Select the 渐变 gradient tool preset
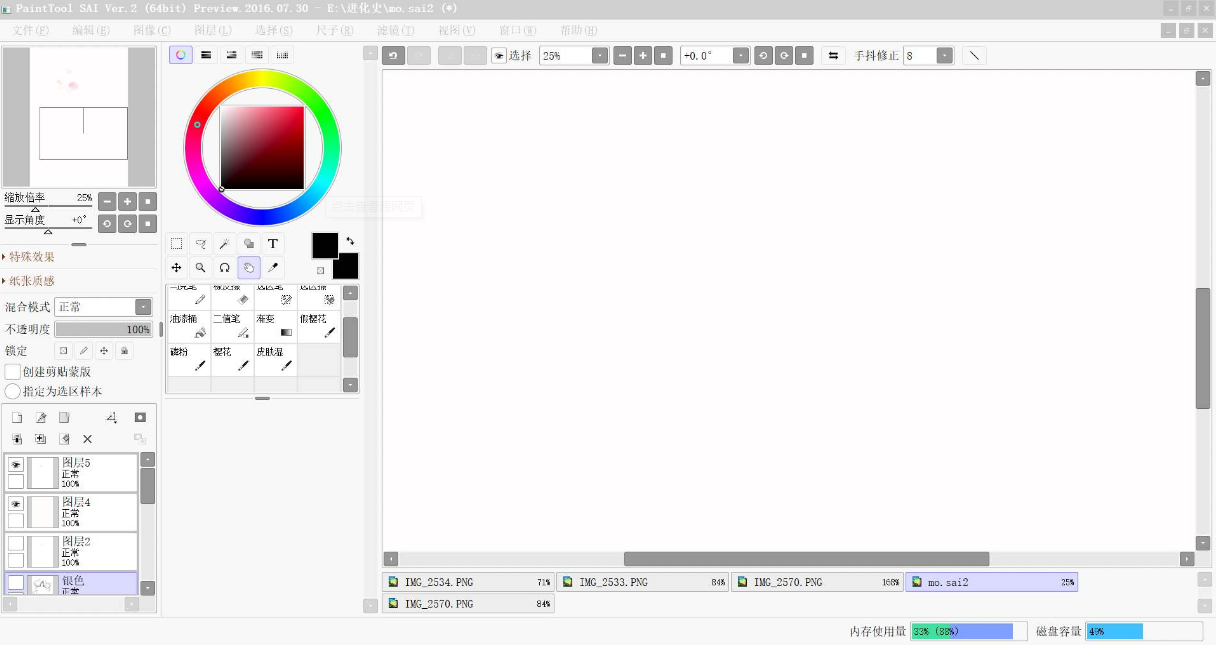This screenshot has width=1219, height=647. click(x=275, y=326)
